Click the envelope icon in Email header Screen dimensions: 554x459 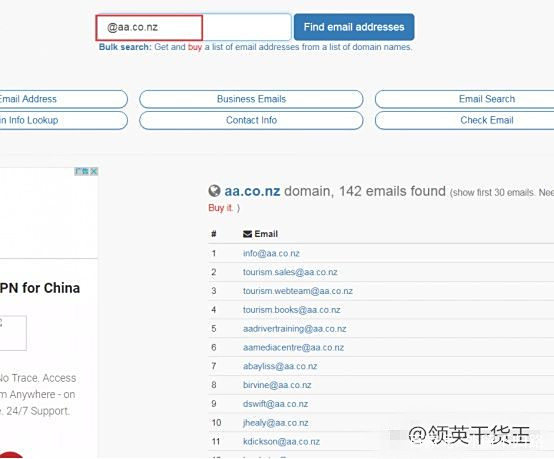click(x=247, y=234)
